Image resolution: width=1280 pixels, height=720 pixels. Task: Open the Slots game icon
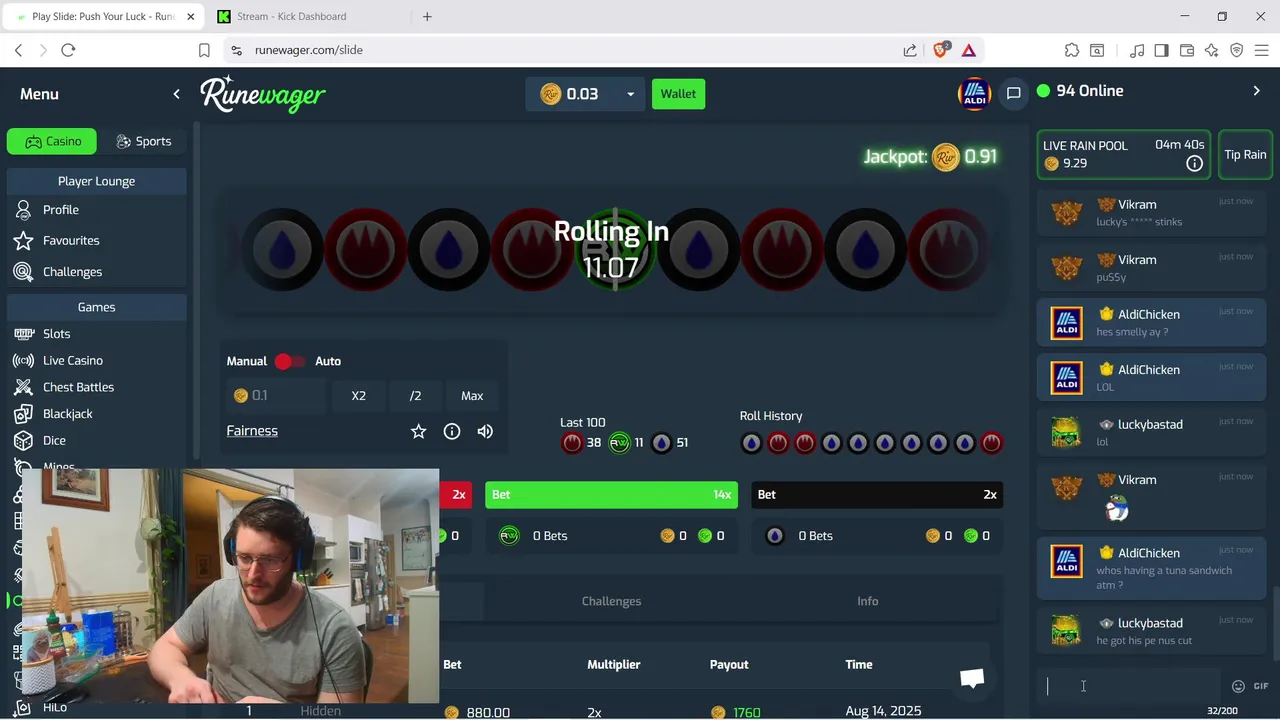tap(23, 334)
